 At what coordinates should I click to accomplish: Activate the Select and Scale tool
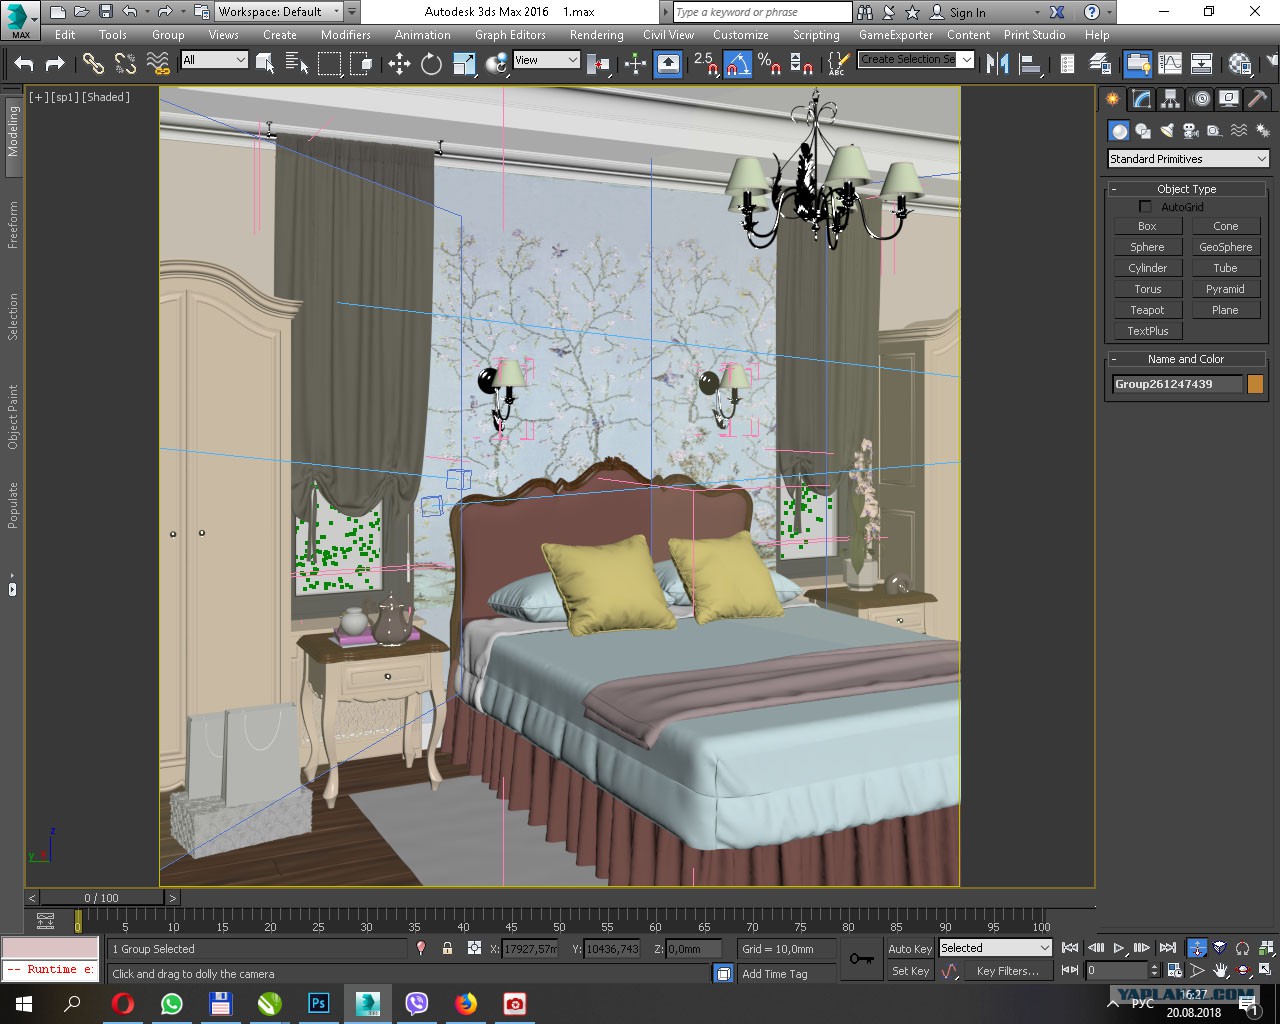pyautogui.click(x=464, y=63)
